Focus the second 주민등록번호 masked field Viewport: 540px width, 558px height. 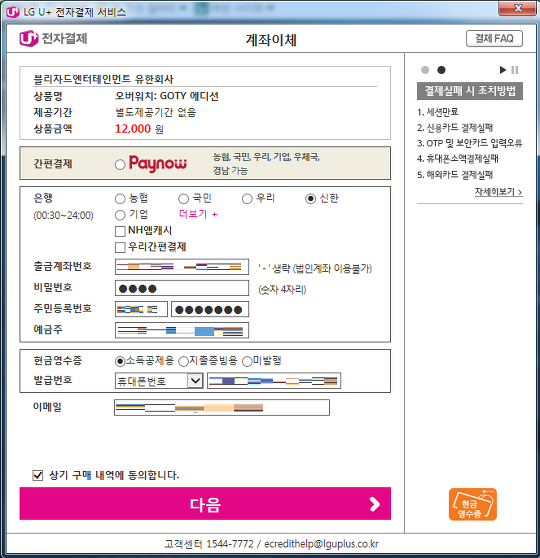210,309
